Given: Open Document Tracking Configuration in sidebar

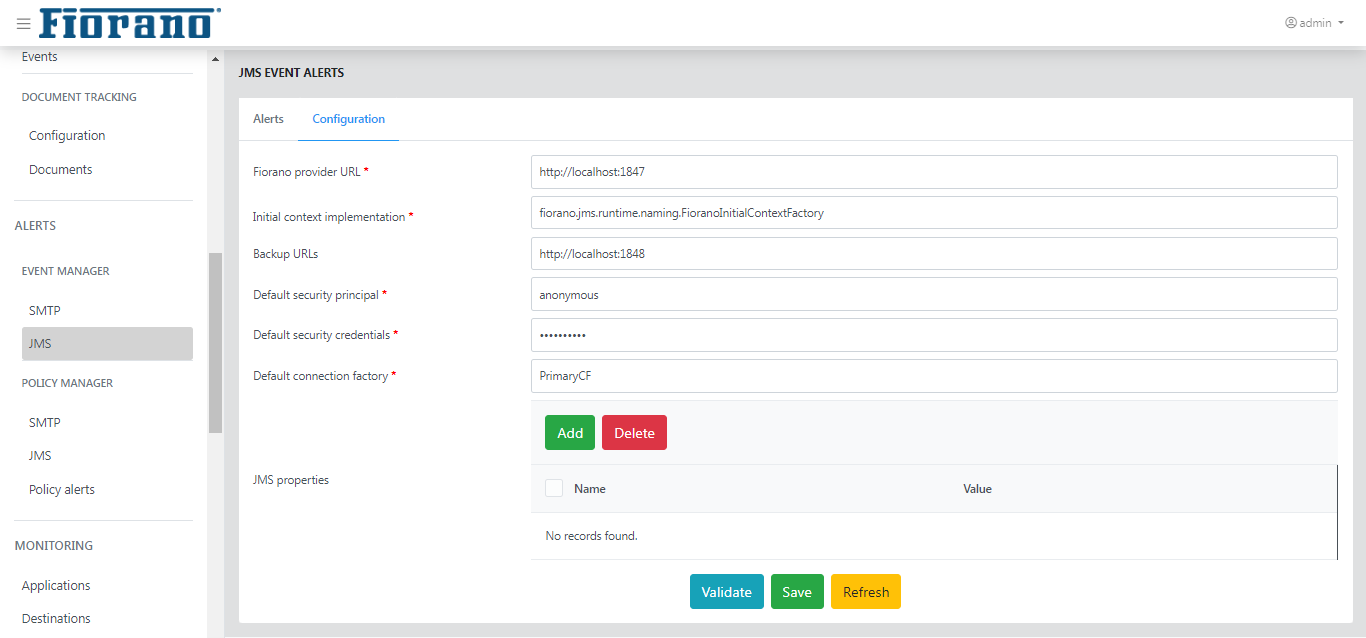Looking at the screenshot, I should pyautogui.click(x=67, y=136).
